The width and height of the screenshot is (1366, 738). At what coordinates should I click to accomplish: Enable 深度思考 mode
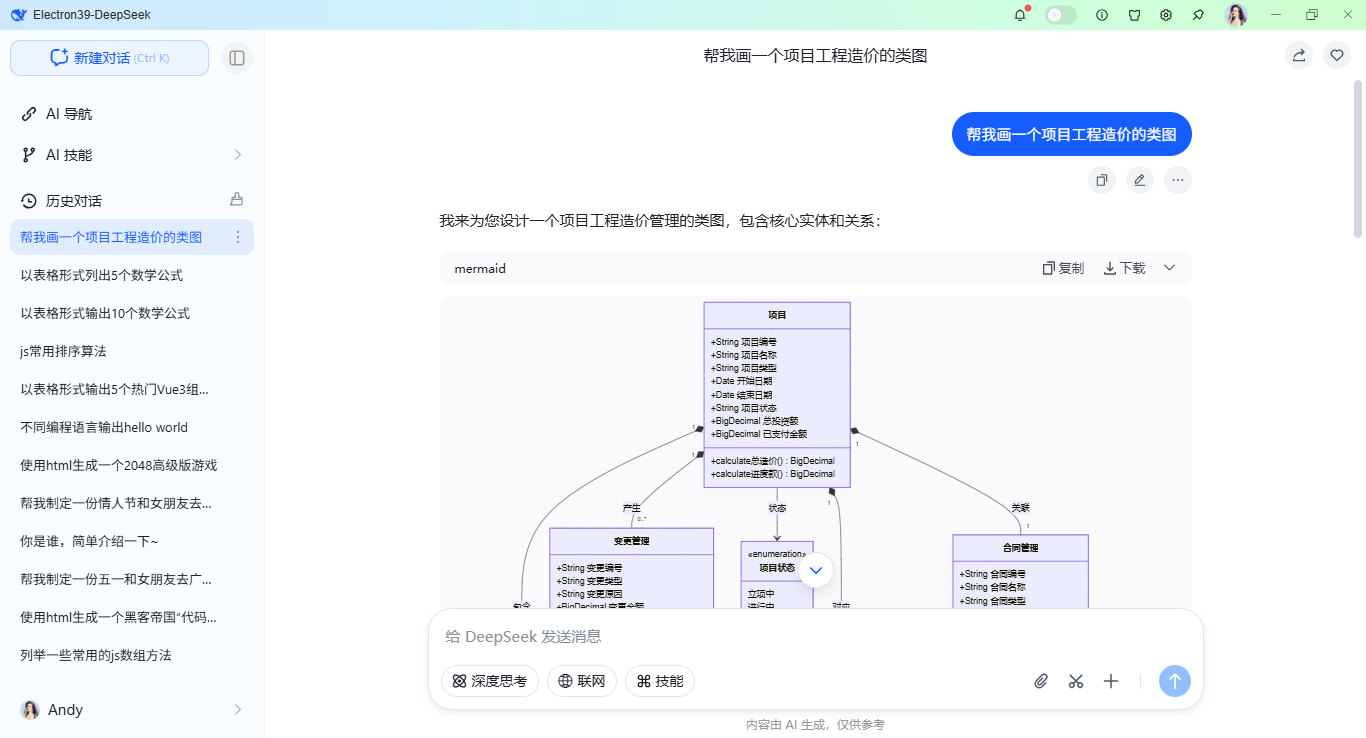490,681
